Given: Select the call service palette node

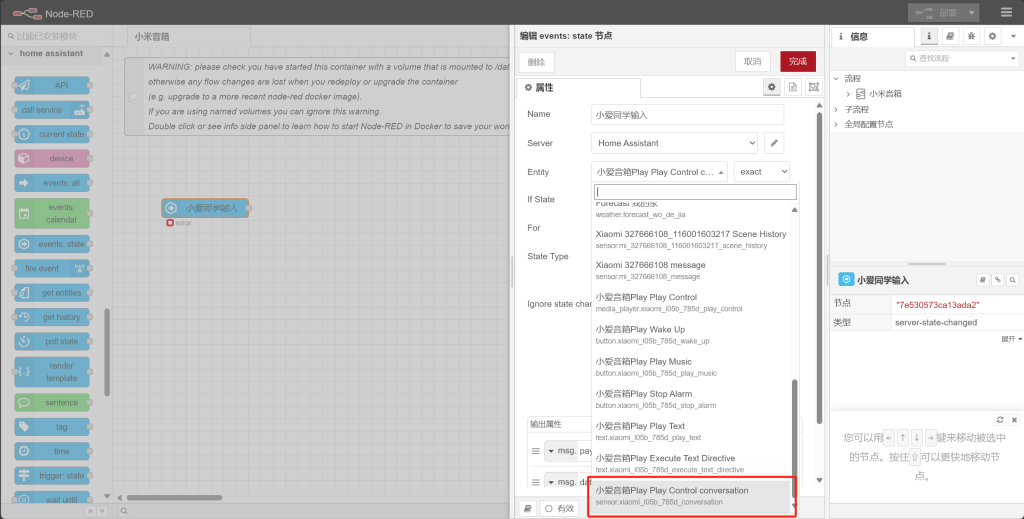Looking at the screenshot, I should pyautogui.click(x=52, y=110).
